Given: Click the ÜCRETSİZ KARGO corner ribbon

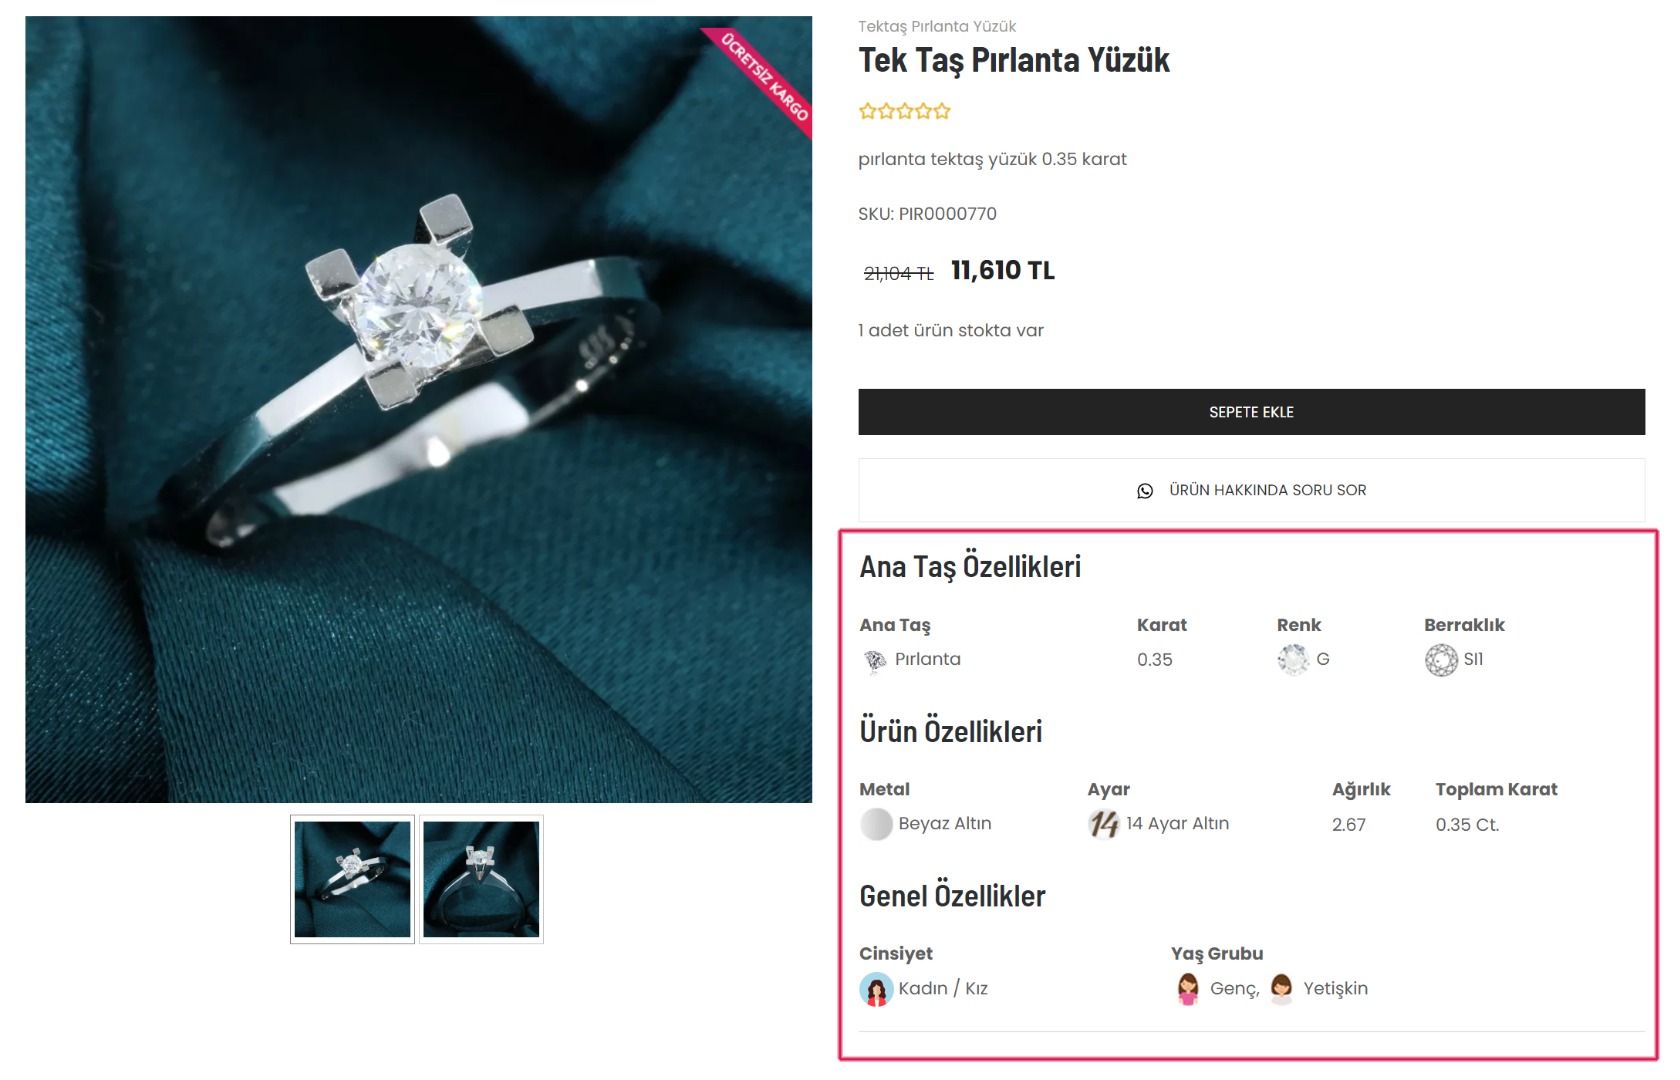Looking at the screenshot, I should click(x=766, y=77).
